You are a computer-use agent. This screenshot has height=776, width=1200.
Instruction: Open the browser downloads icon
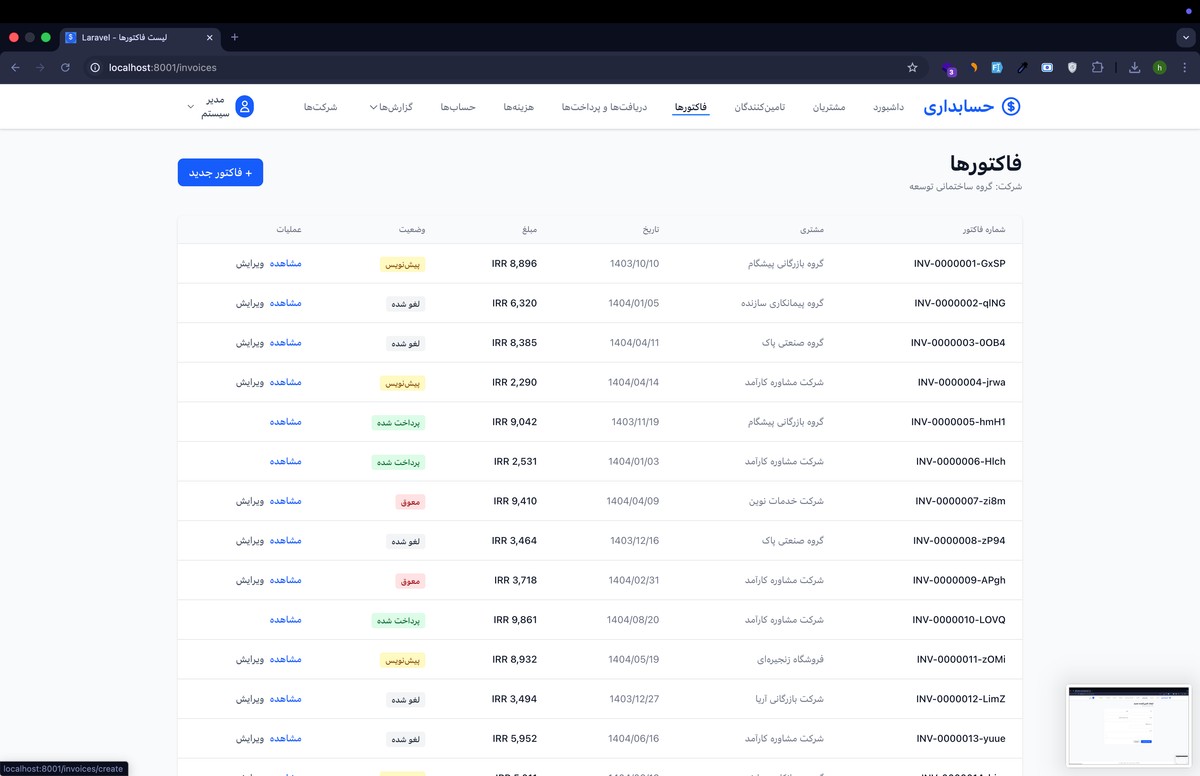click(x=1134, y=68)
